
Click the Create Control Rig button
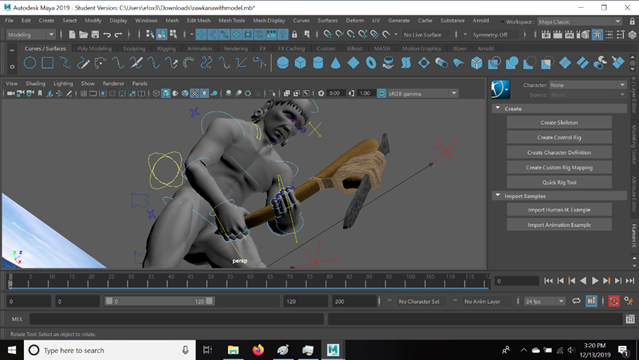click(559, 137)
